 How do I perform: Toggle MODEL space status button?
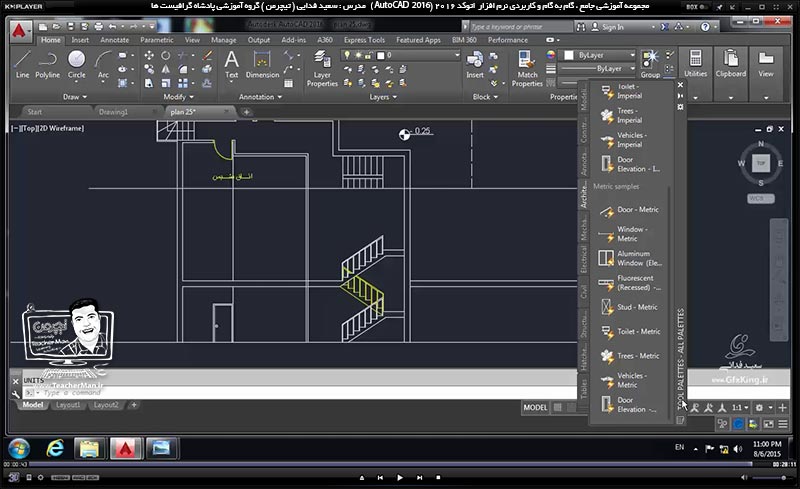535,407
